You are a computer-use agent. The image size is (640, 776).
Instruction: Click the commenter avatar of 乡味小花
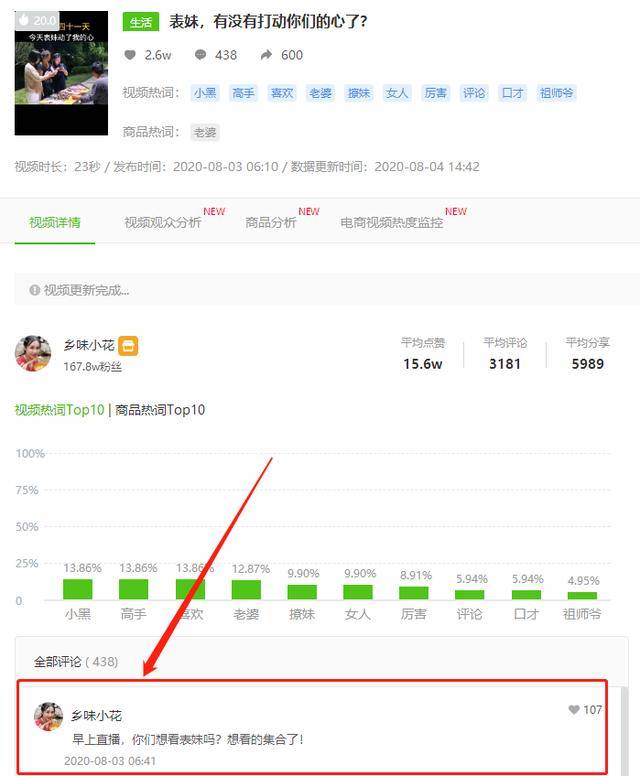(x=49, y=716)
